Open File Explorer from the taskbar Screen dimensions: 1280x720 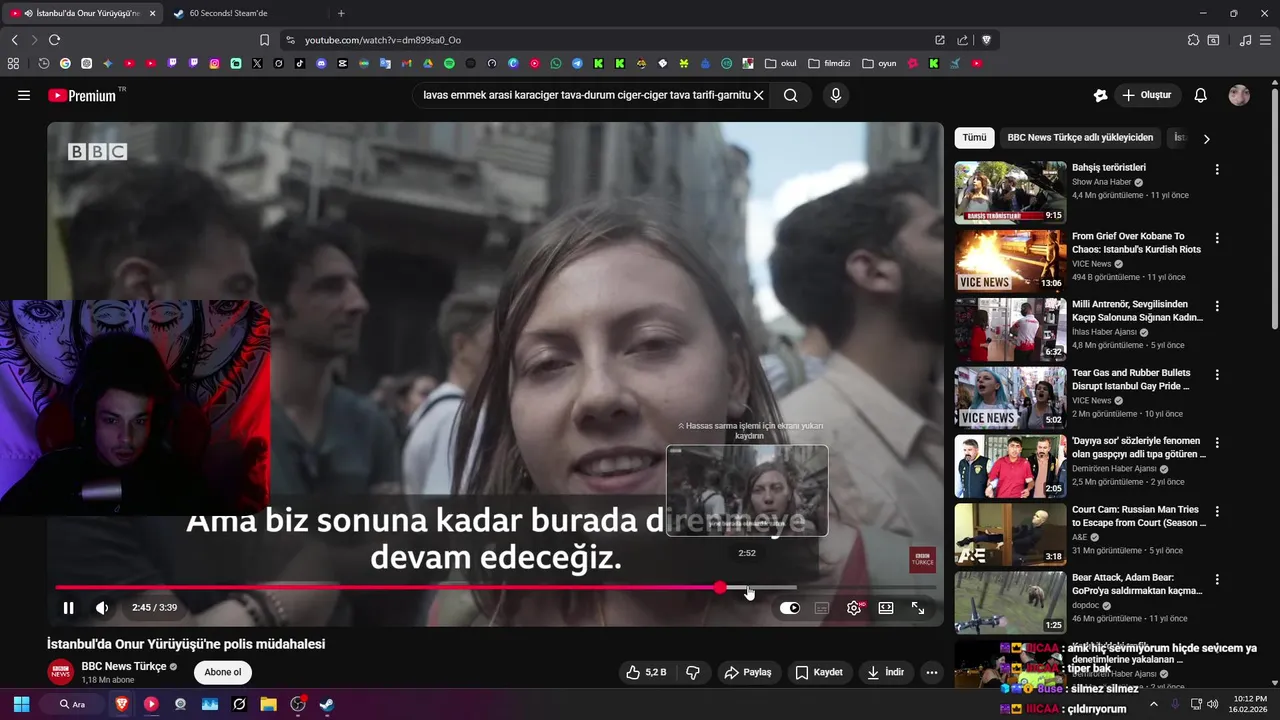[x=268, y=704]
